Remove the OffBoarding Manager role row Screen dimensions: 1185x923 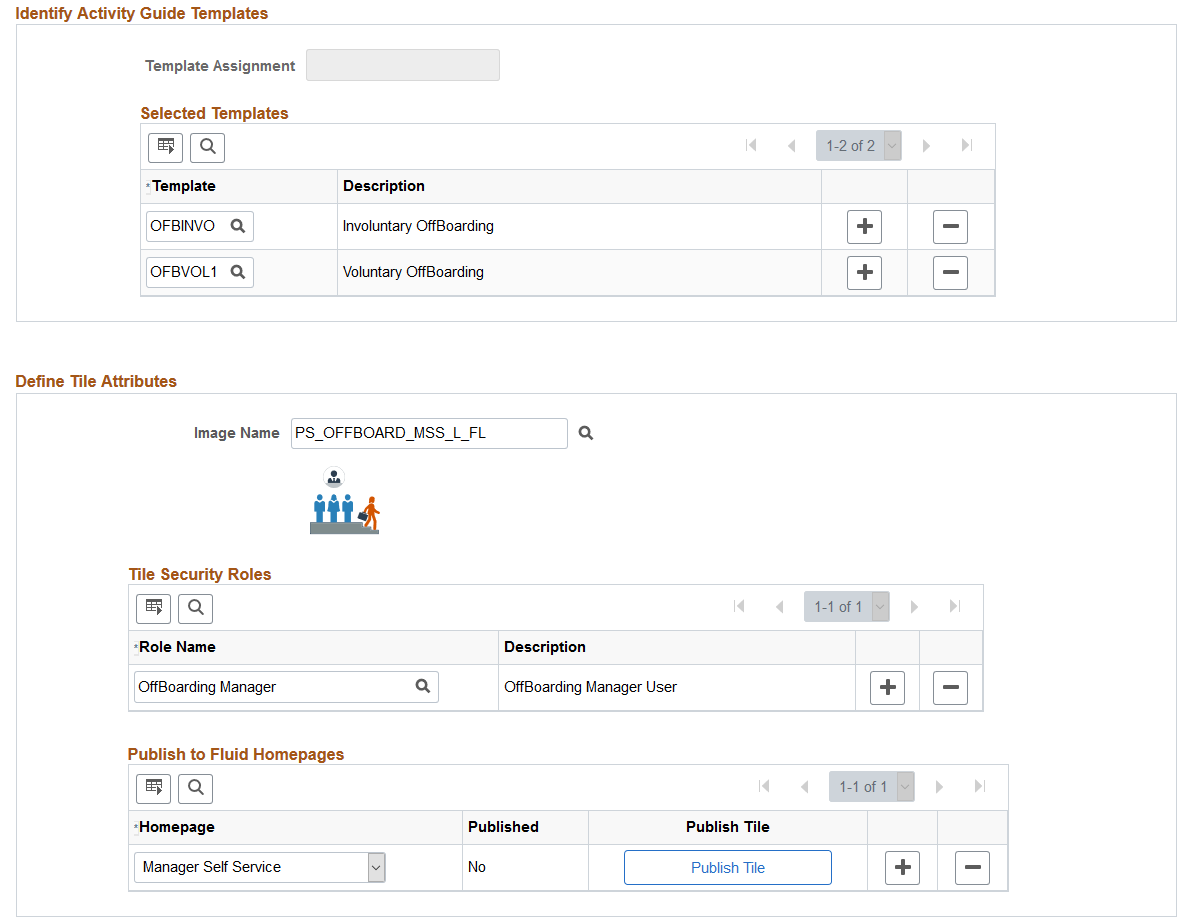[x=950, y=688]
